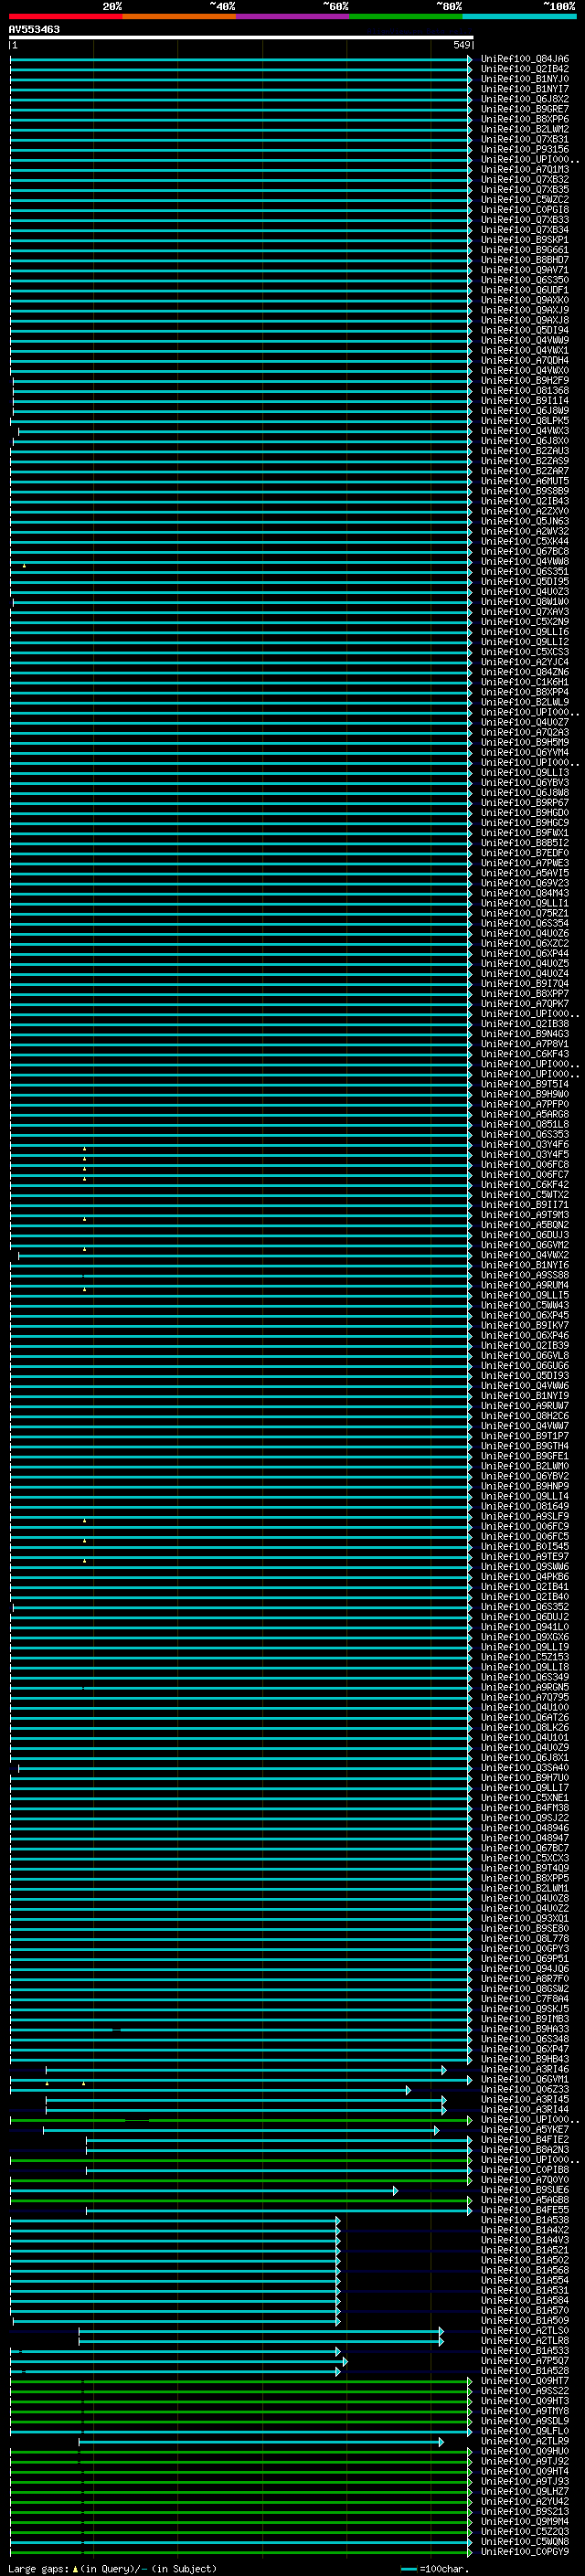Viewport: 585px width, 2576px height.
Task: Select hit label UniRef100_B9T1P7
Action: point(525,1436)
